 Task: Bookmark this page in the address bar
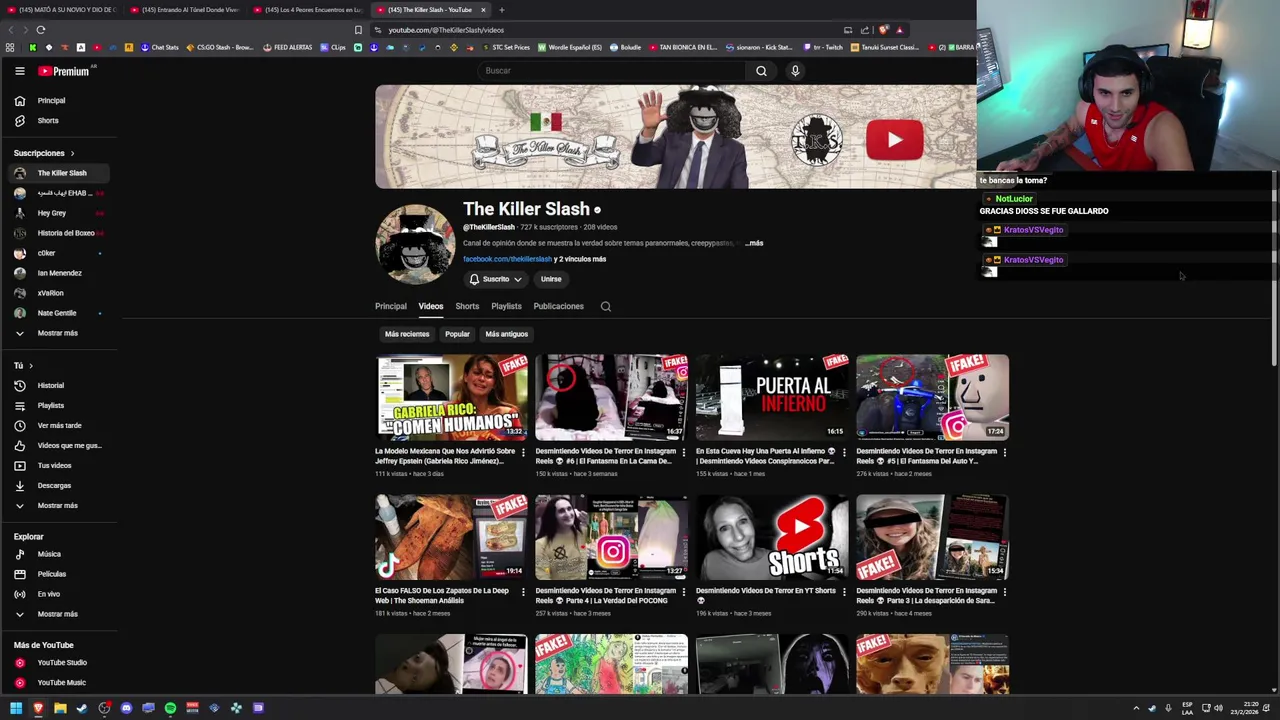tap(358, 30)
